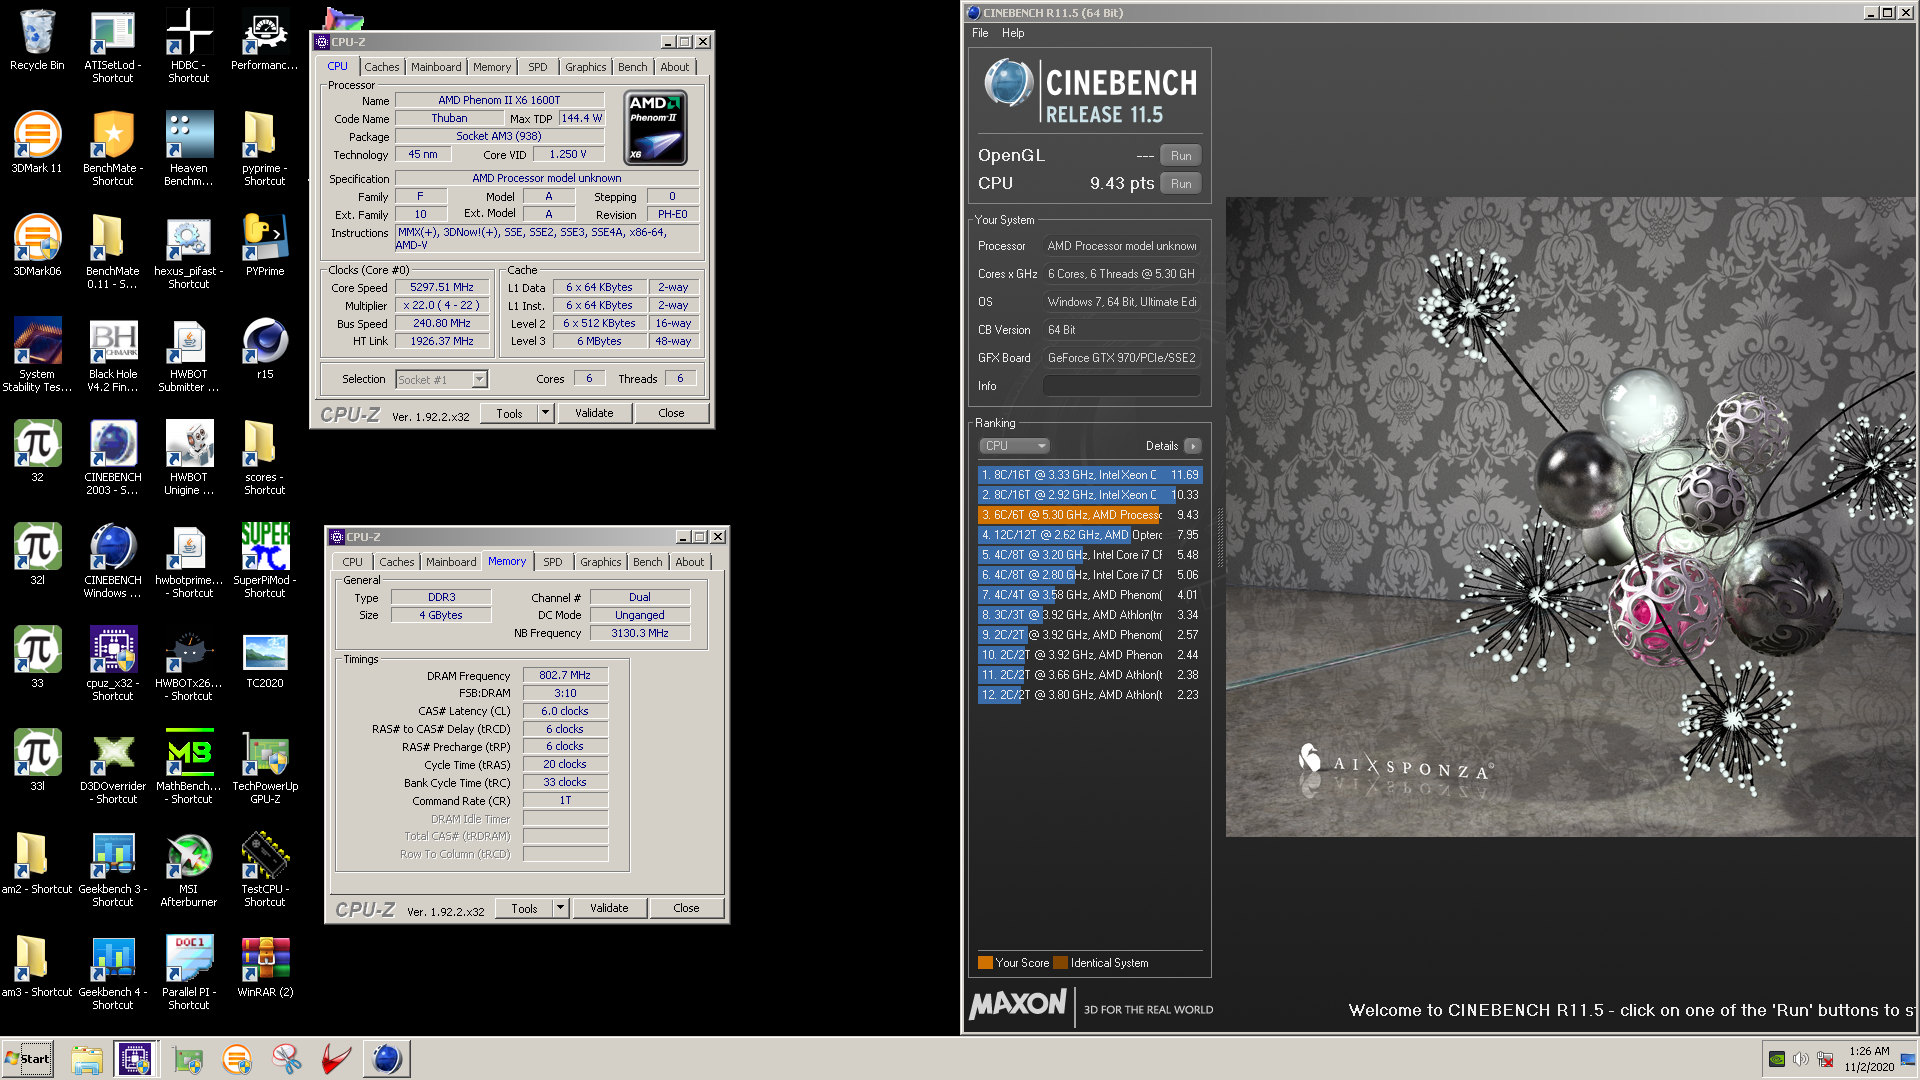Click the Core Speed 5297.51 MHz value
Screen dimensions: 1920x1080
pyautogui.click(x=442, y=287)
